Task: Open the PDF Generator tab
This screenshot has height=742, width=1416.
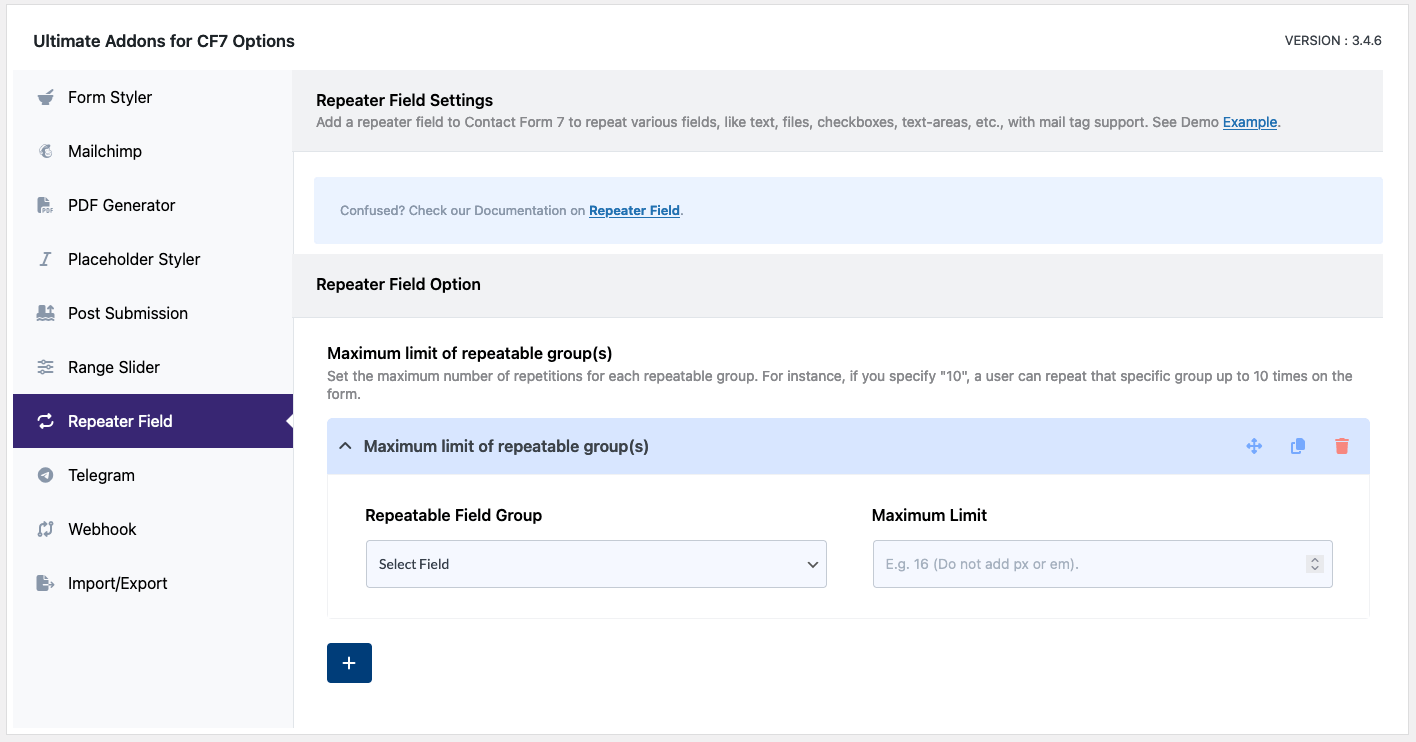Action: (153, 205)
